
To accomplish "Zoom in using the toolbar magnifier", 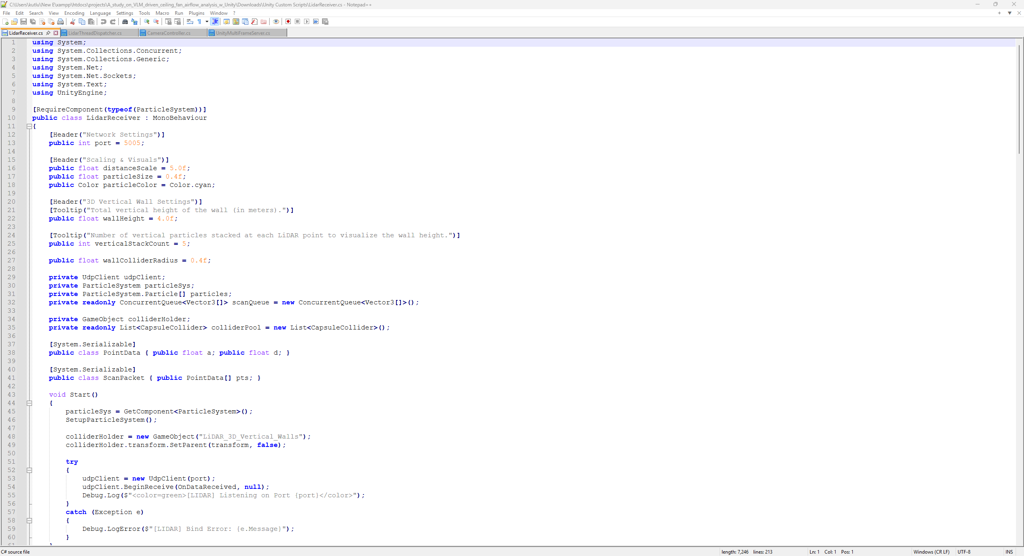I will tap(147, 22).
